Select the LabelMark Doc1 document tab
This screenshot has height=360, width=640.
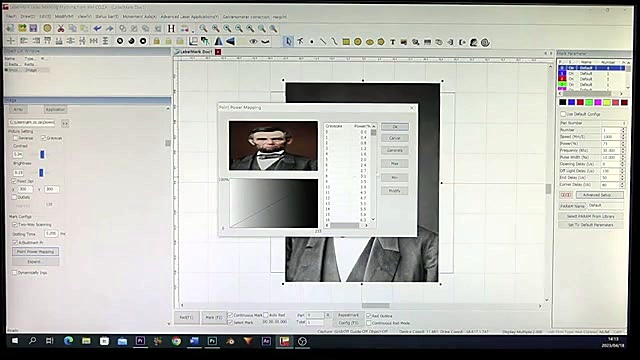pyautogui.click(x=197, y=52)
